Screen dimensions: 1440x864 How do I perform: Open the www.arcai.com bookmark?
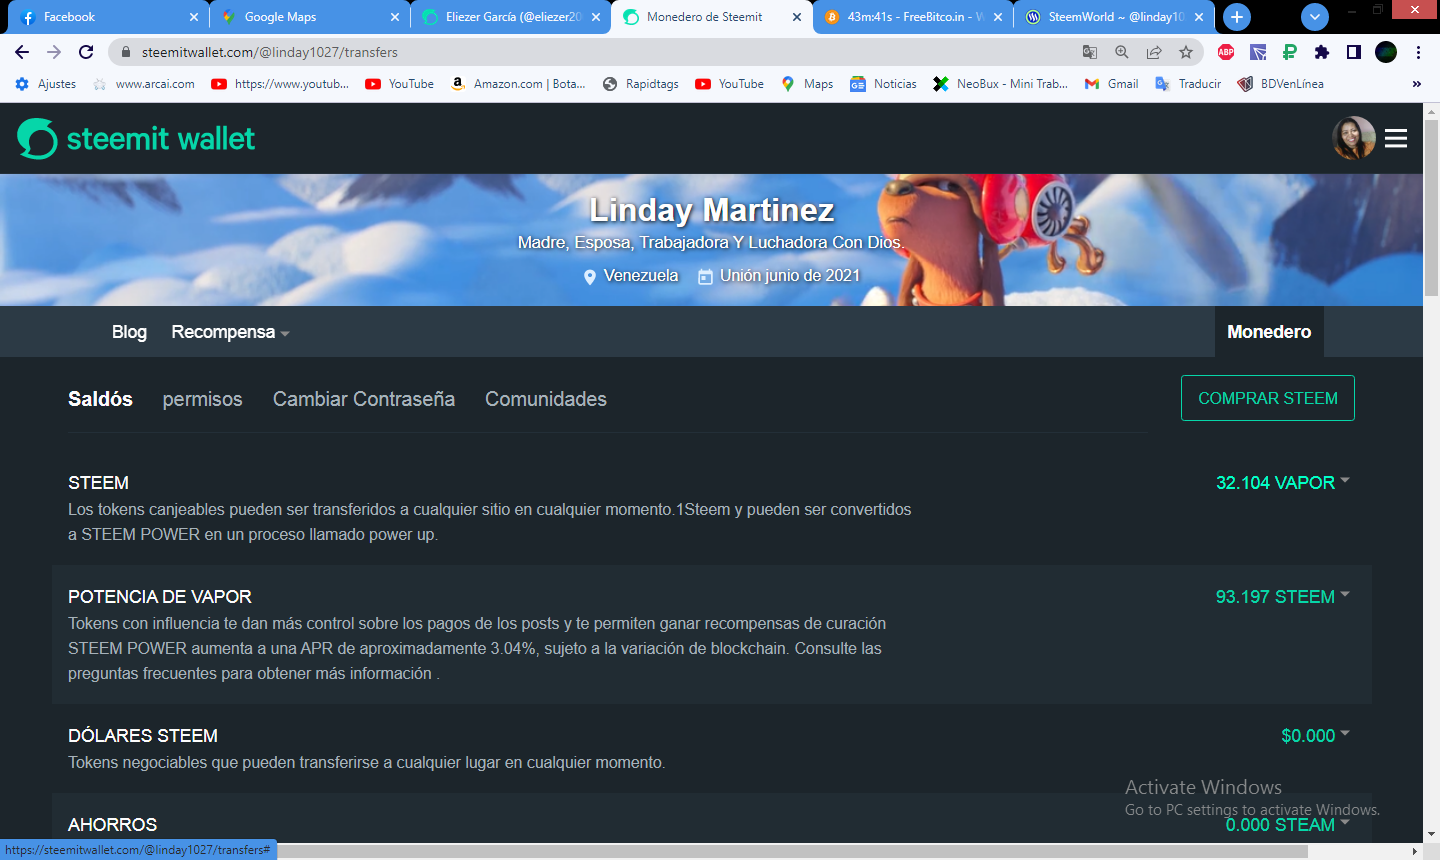(144, 84)
